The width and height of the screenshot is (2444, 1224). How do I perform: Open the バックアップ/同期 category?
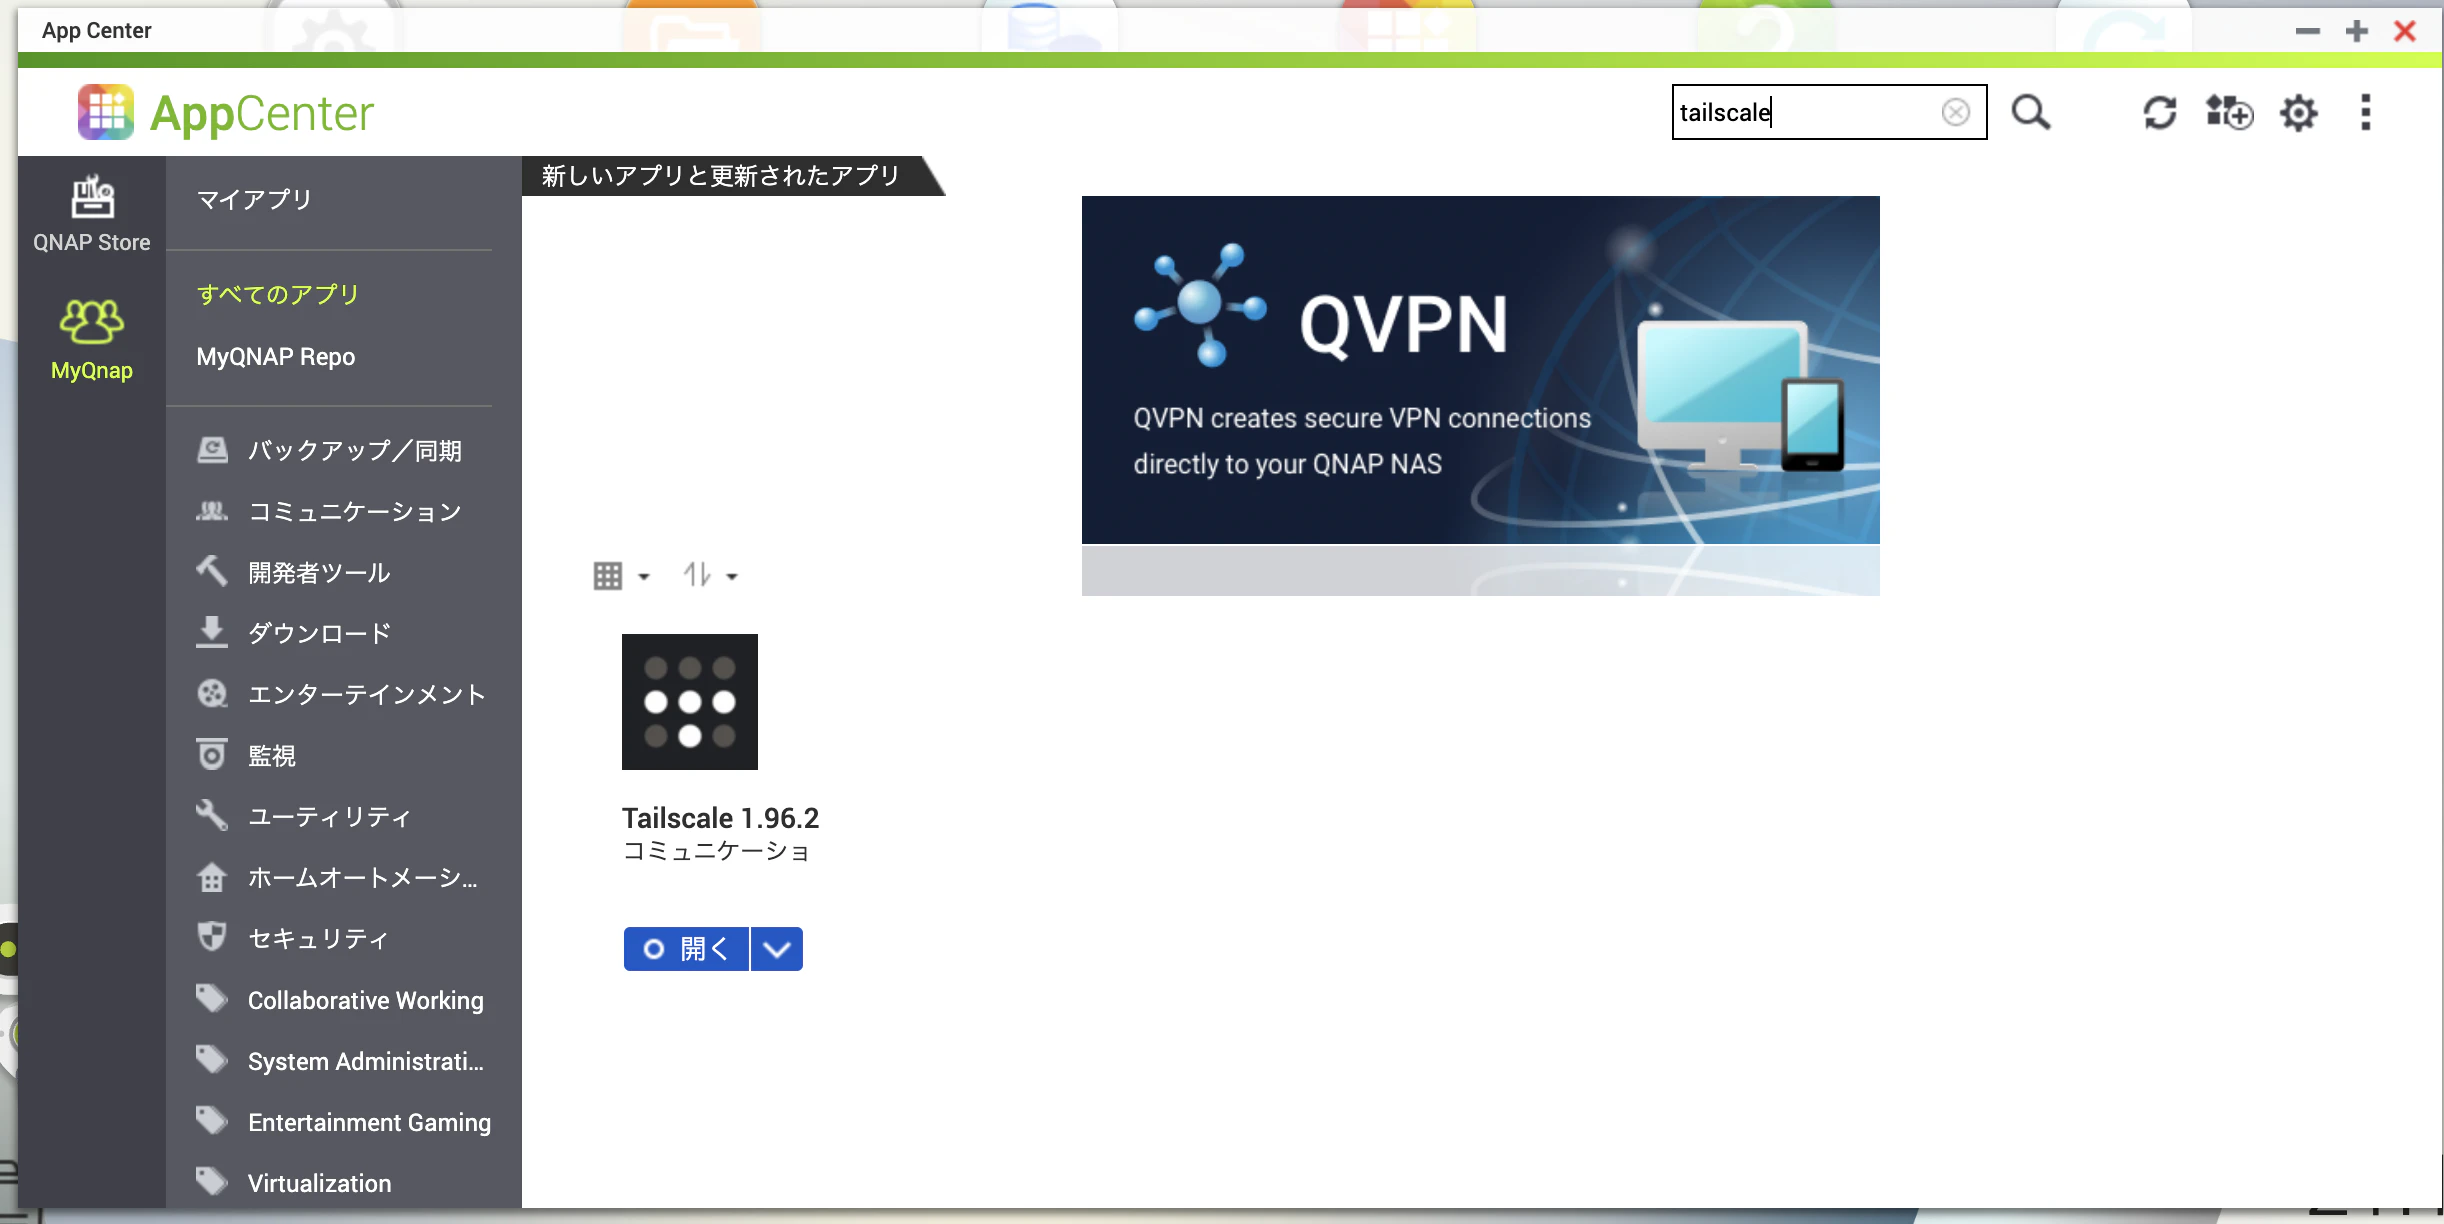point(355,451)
